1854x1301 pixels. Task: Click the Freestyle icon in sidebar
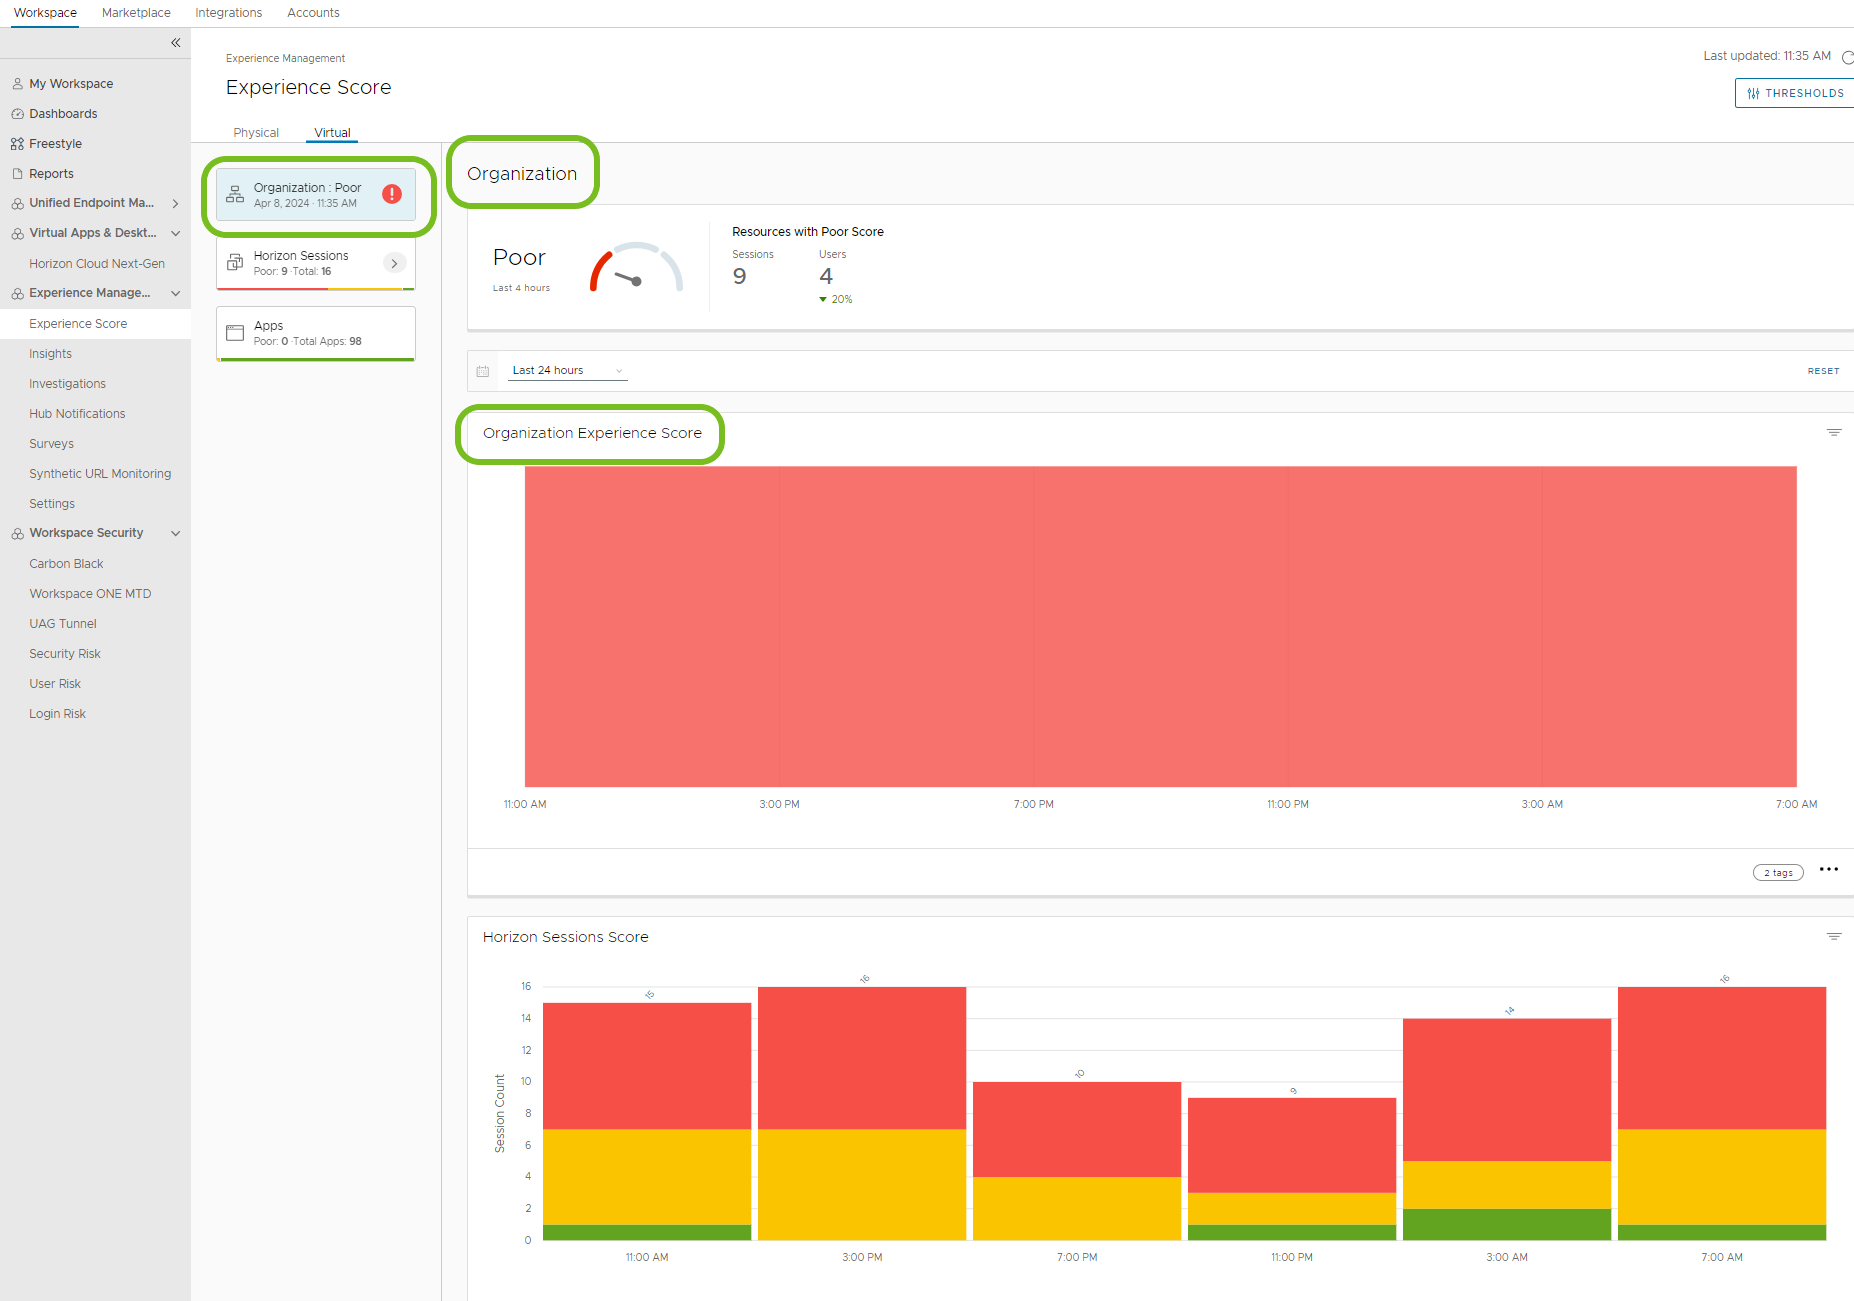point(17,144)
